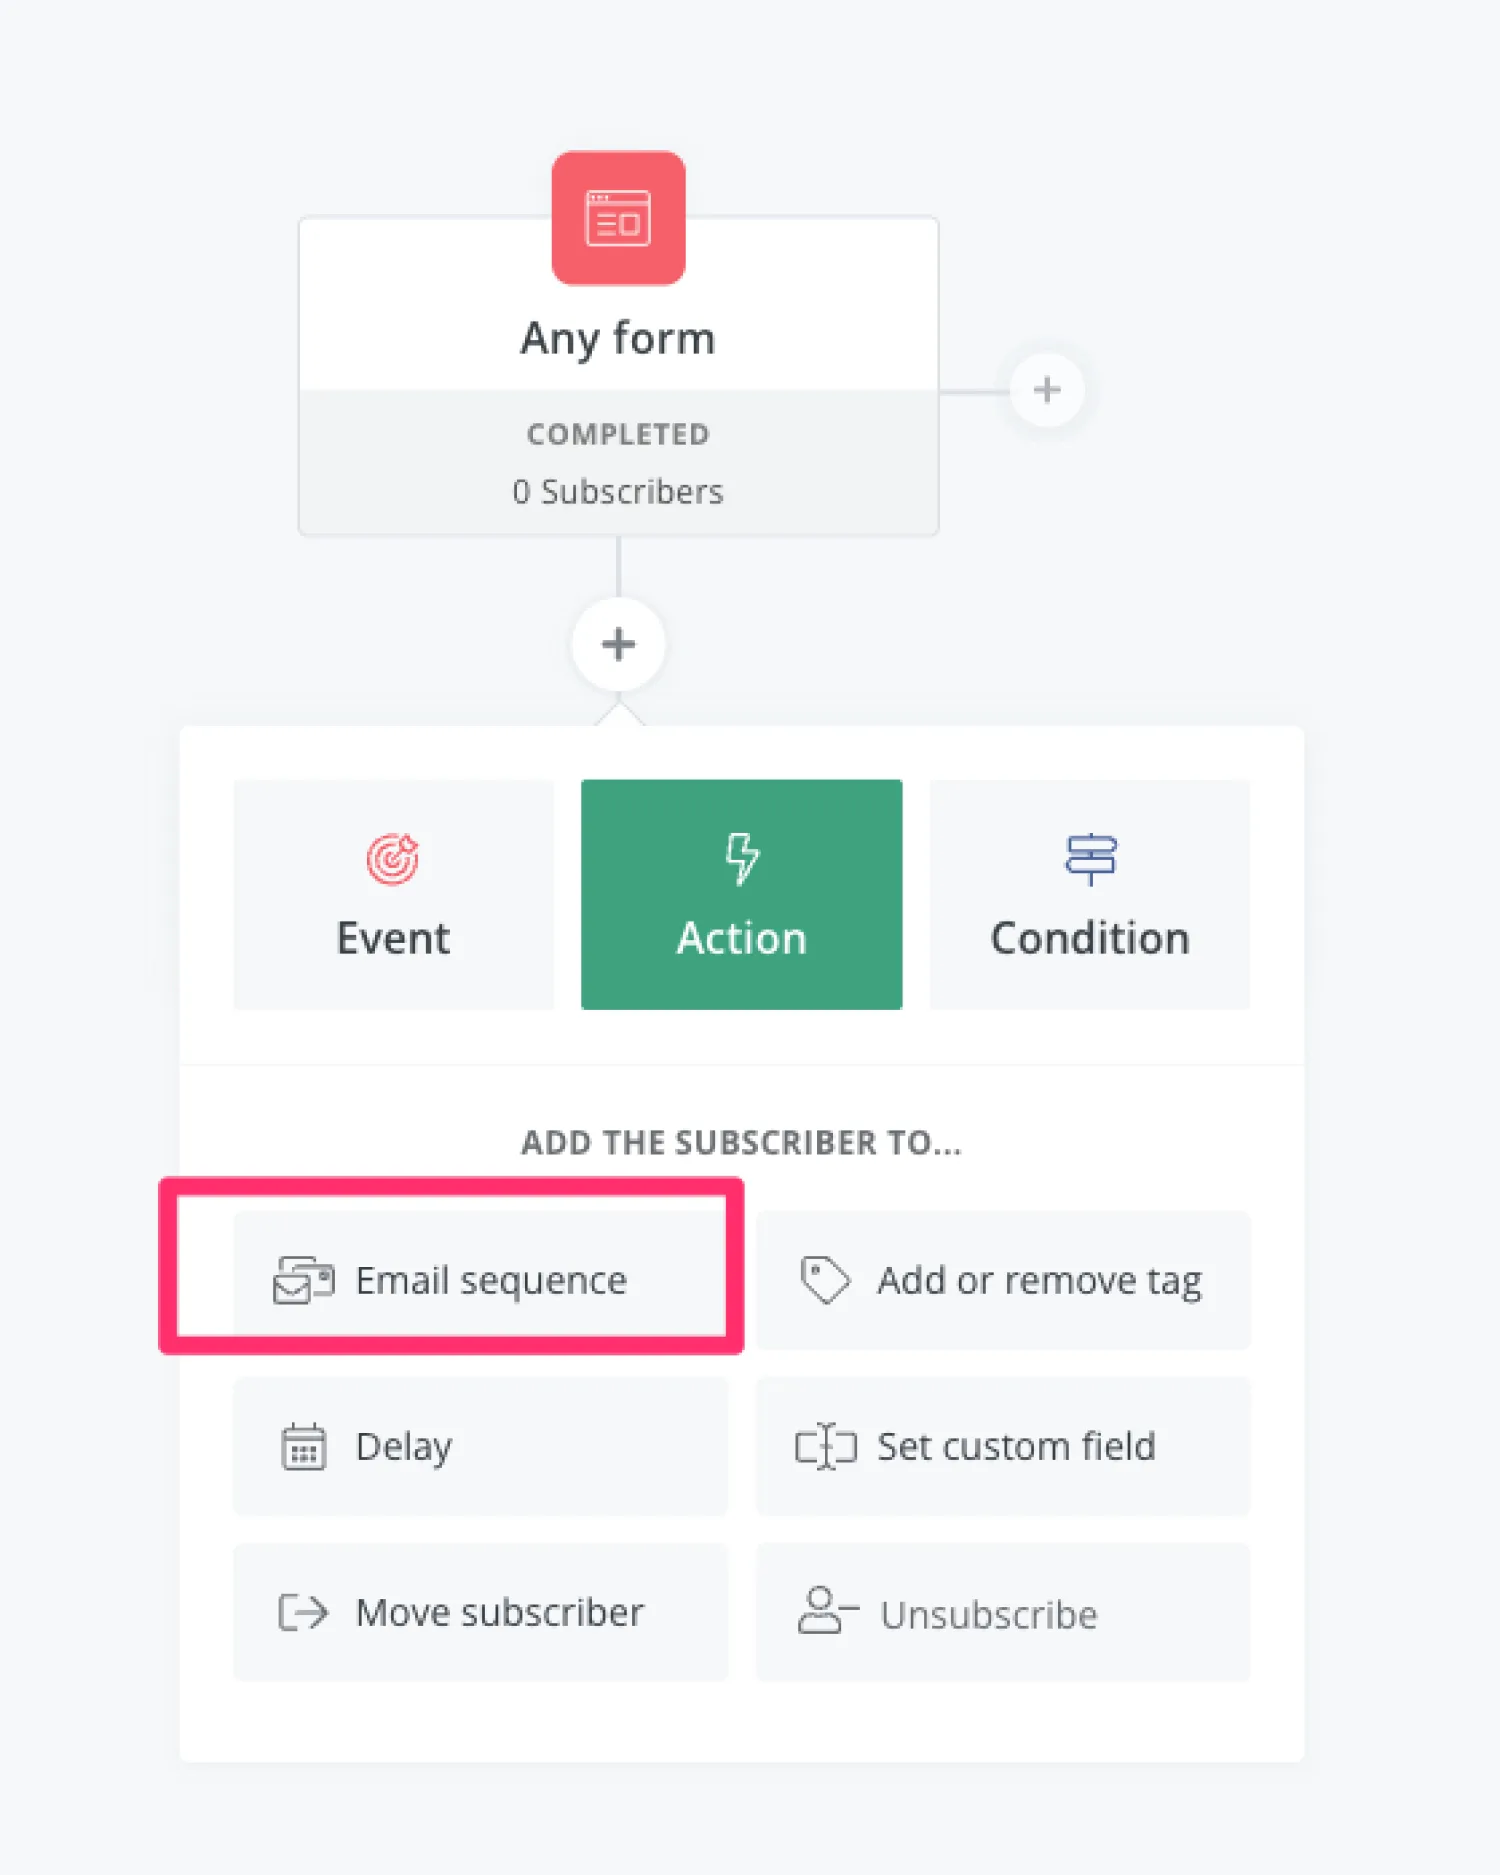The image size is (1500, 1875).
Task: Click the target icon on the Event tab
Action: pyautogui.click(x=392, y=858)
